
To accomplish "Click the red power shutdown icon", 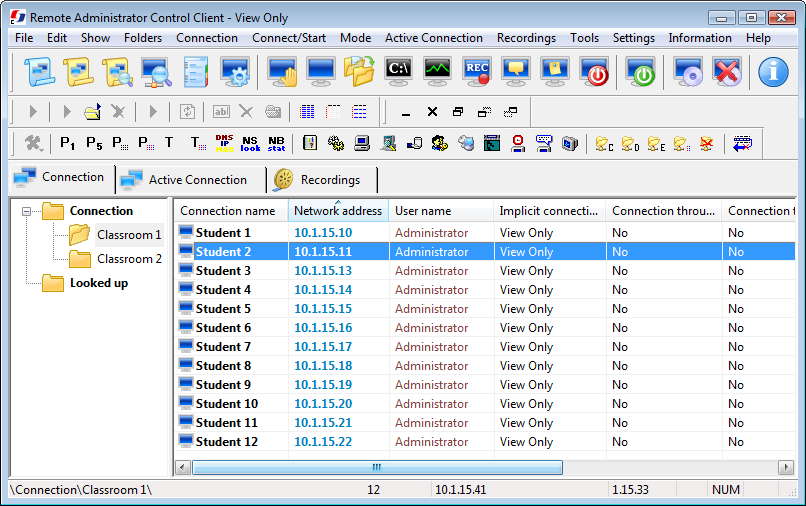I will (594, 71).
